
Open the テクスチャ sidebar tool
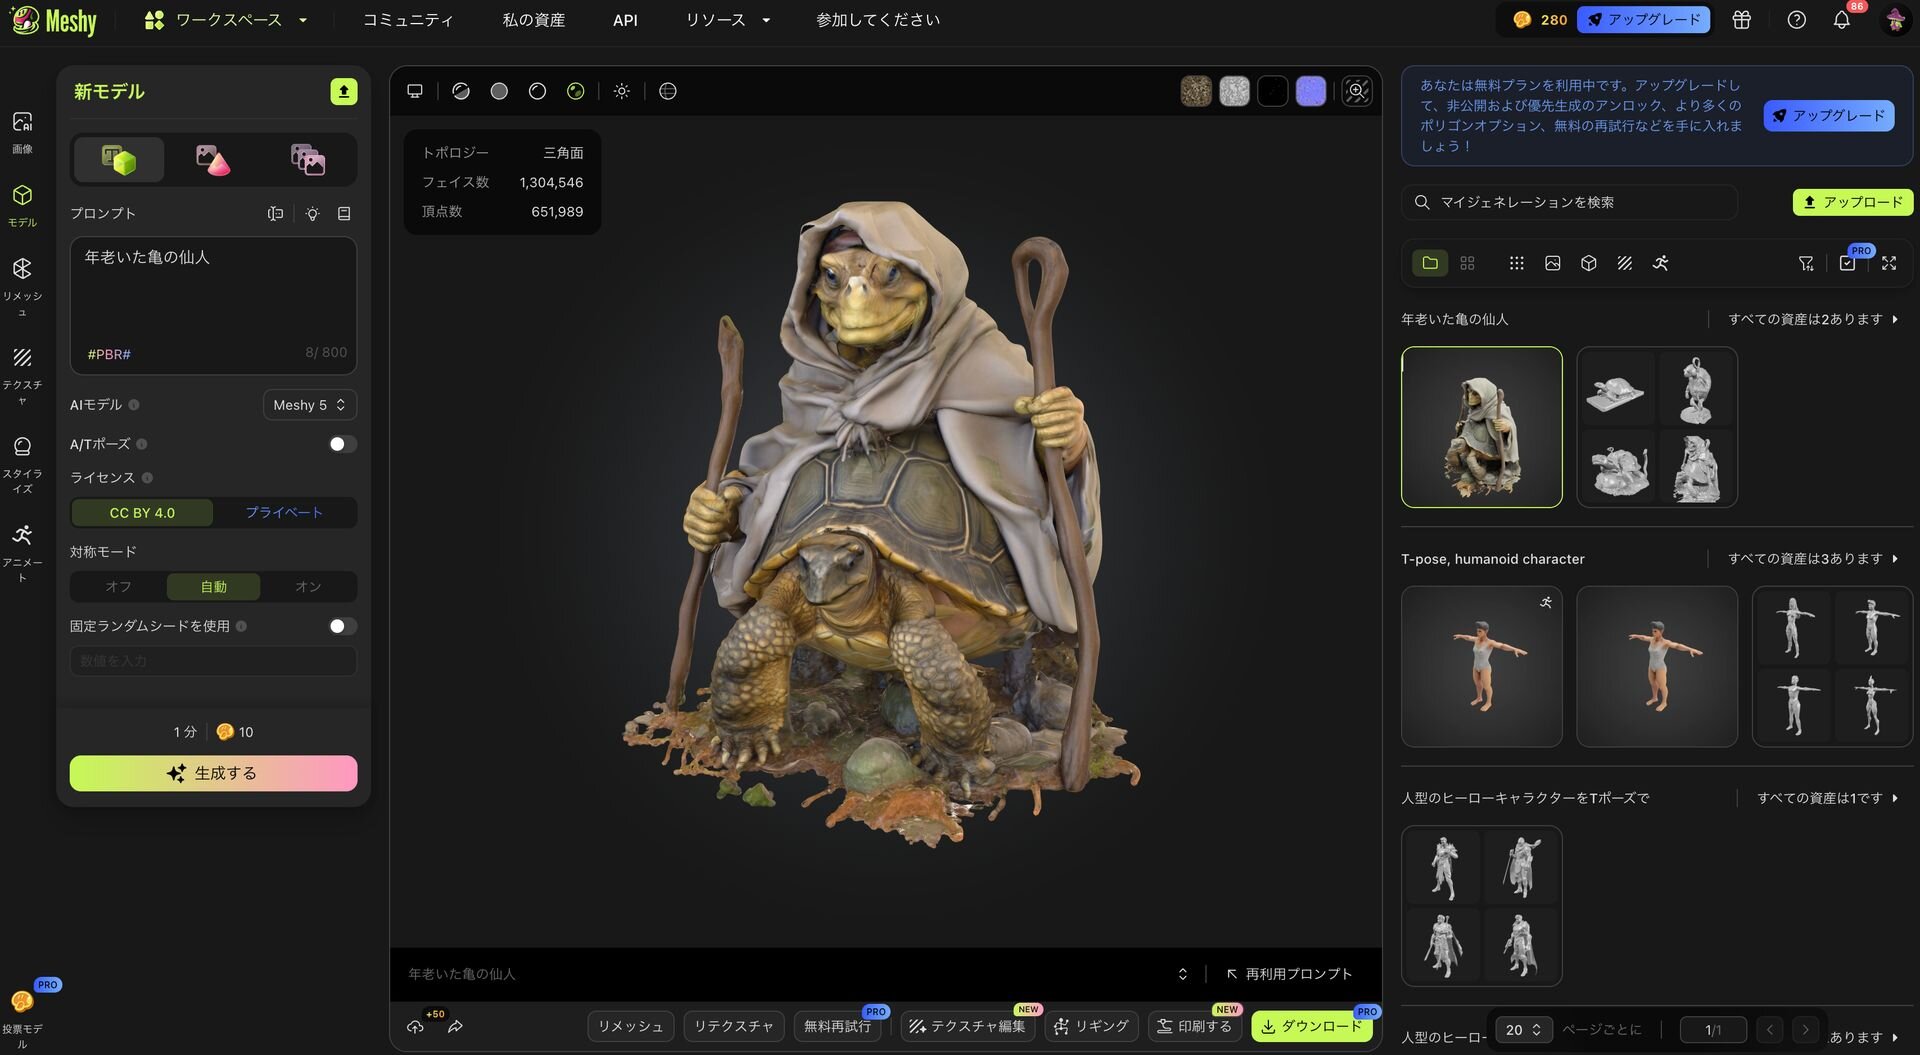(x=22, y=375)
